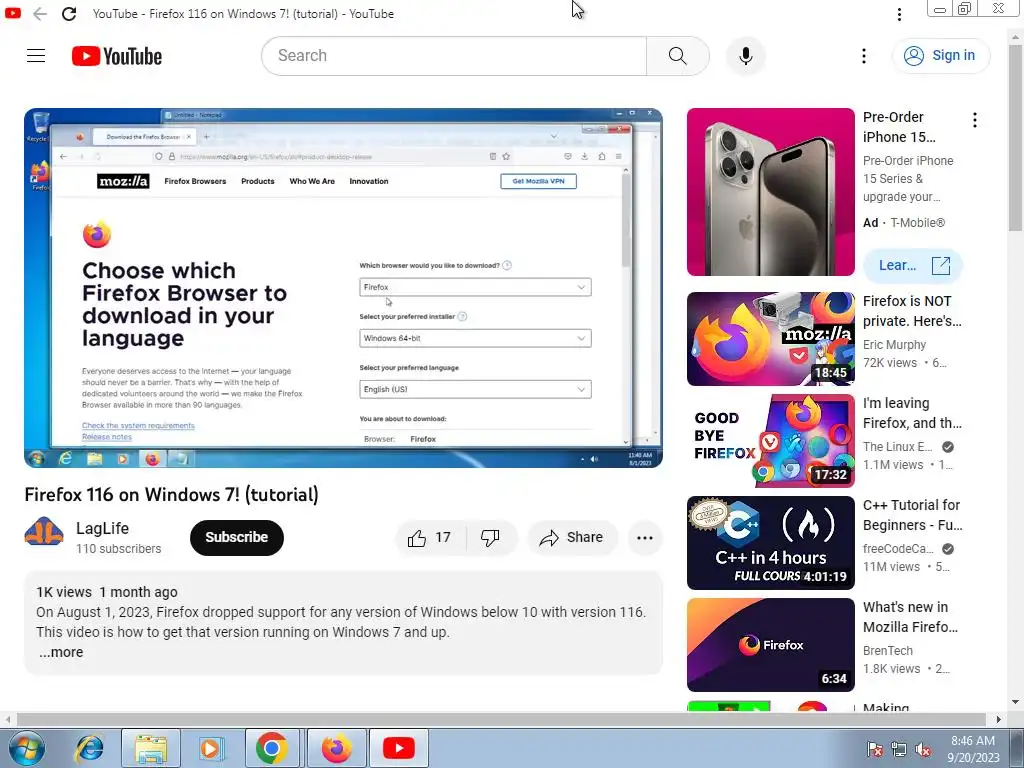Open 'What's new in Mozilla Firefox' thumbnail

pyautogui.click(x=771, y=645)
